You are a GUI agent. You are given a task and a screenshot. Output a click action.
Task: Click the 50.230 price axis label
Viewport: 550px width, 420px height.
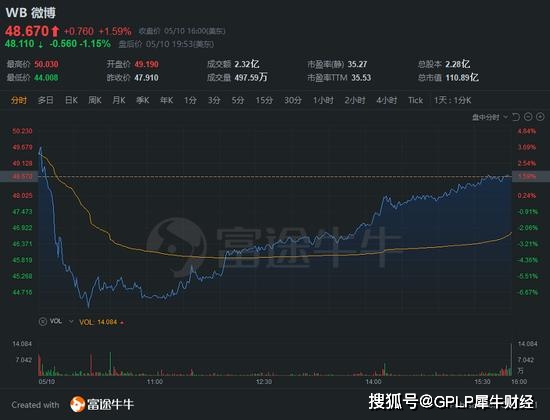[x=22, y=131]
